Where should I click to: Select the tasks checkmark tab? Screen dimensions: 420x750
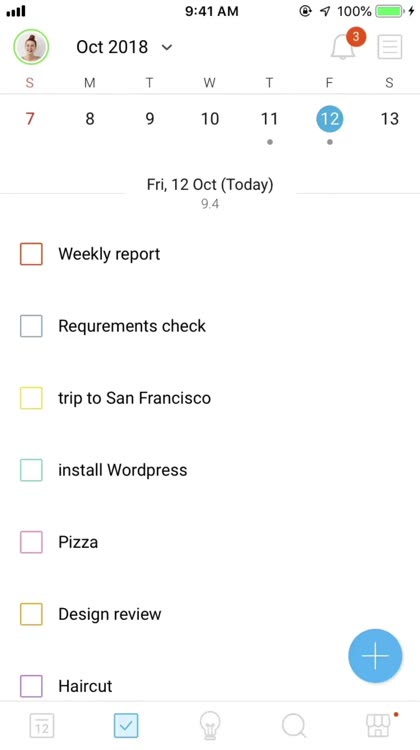tap(126, 726)
